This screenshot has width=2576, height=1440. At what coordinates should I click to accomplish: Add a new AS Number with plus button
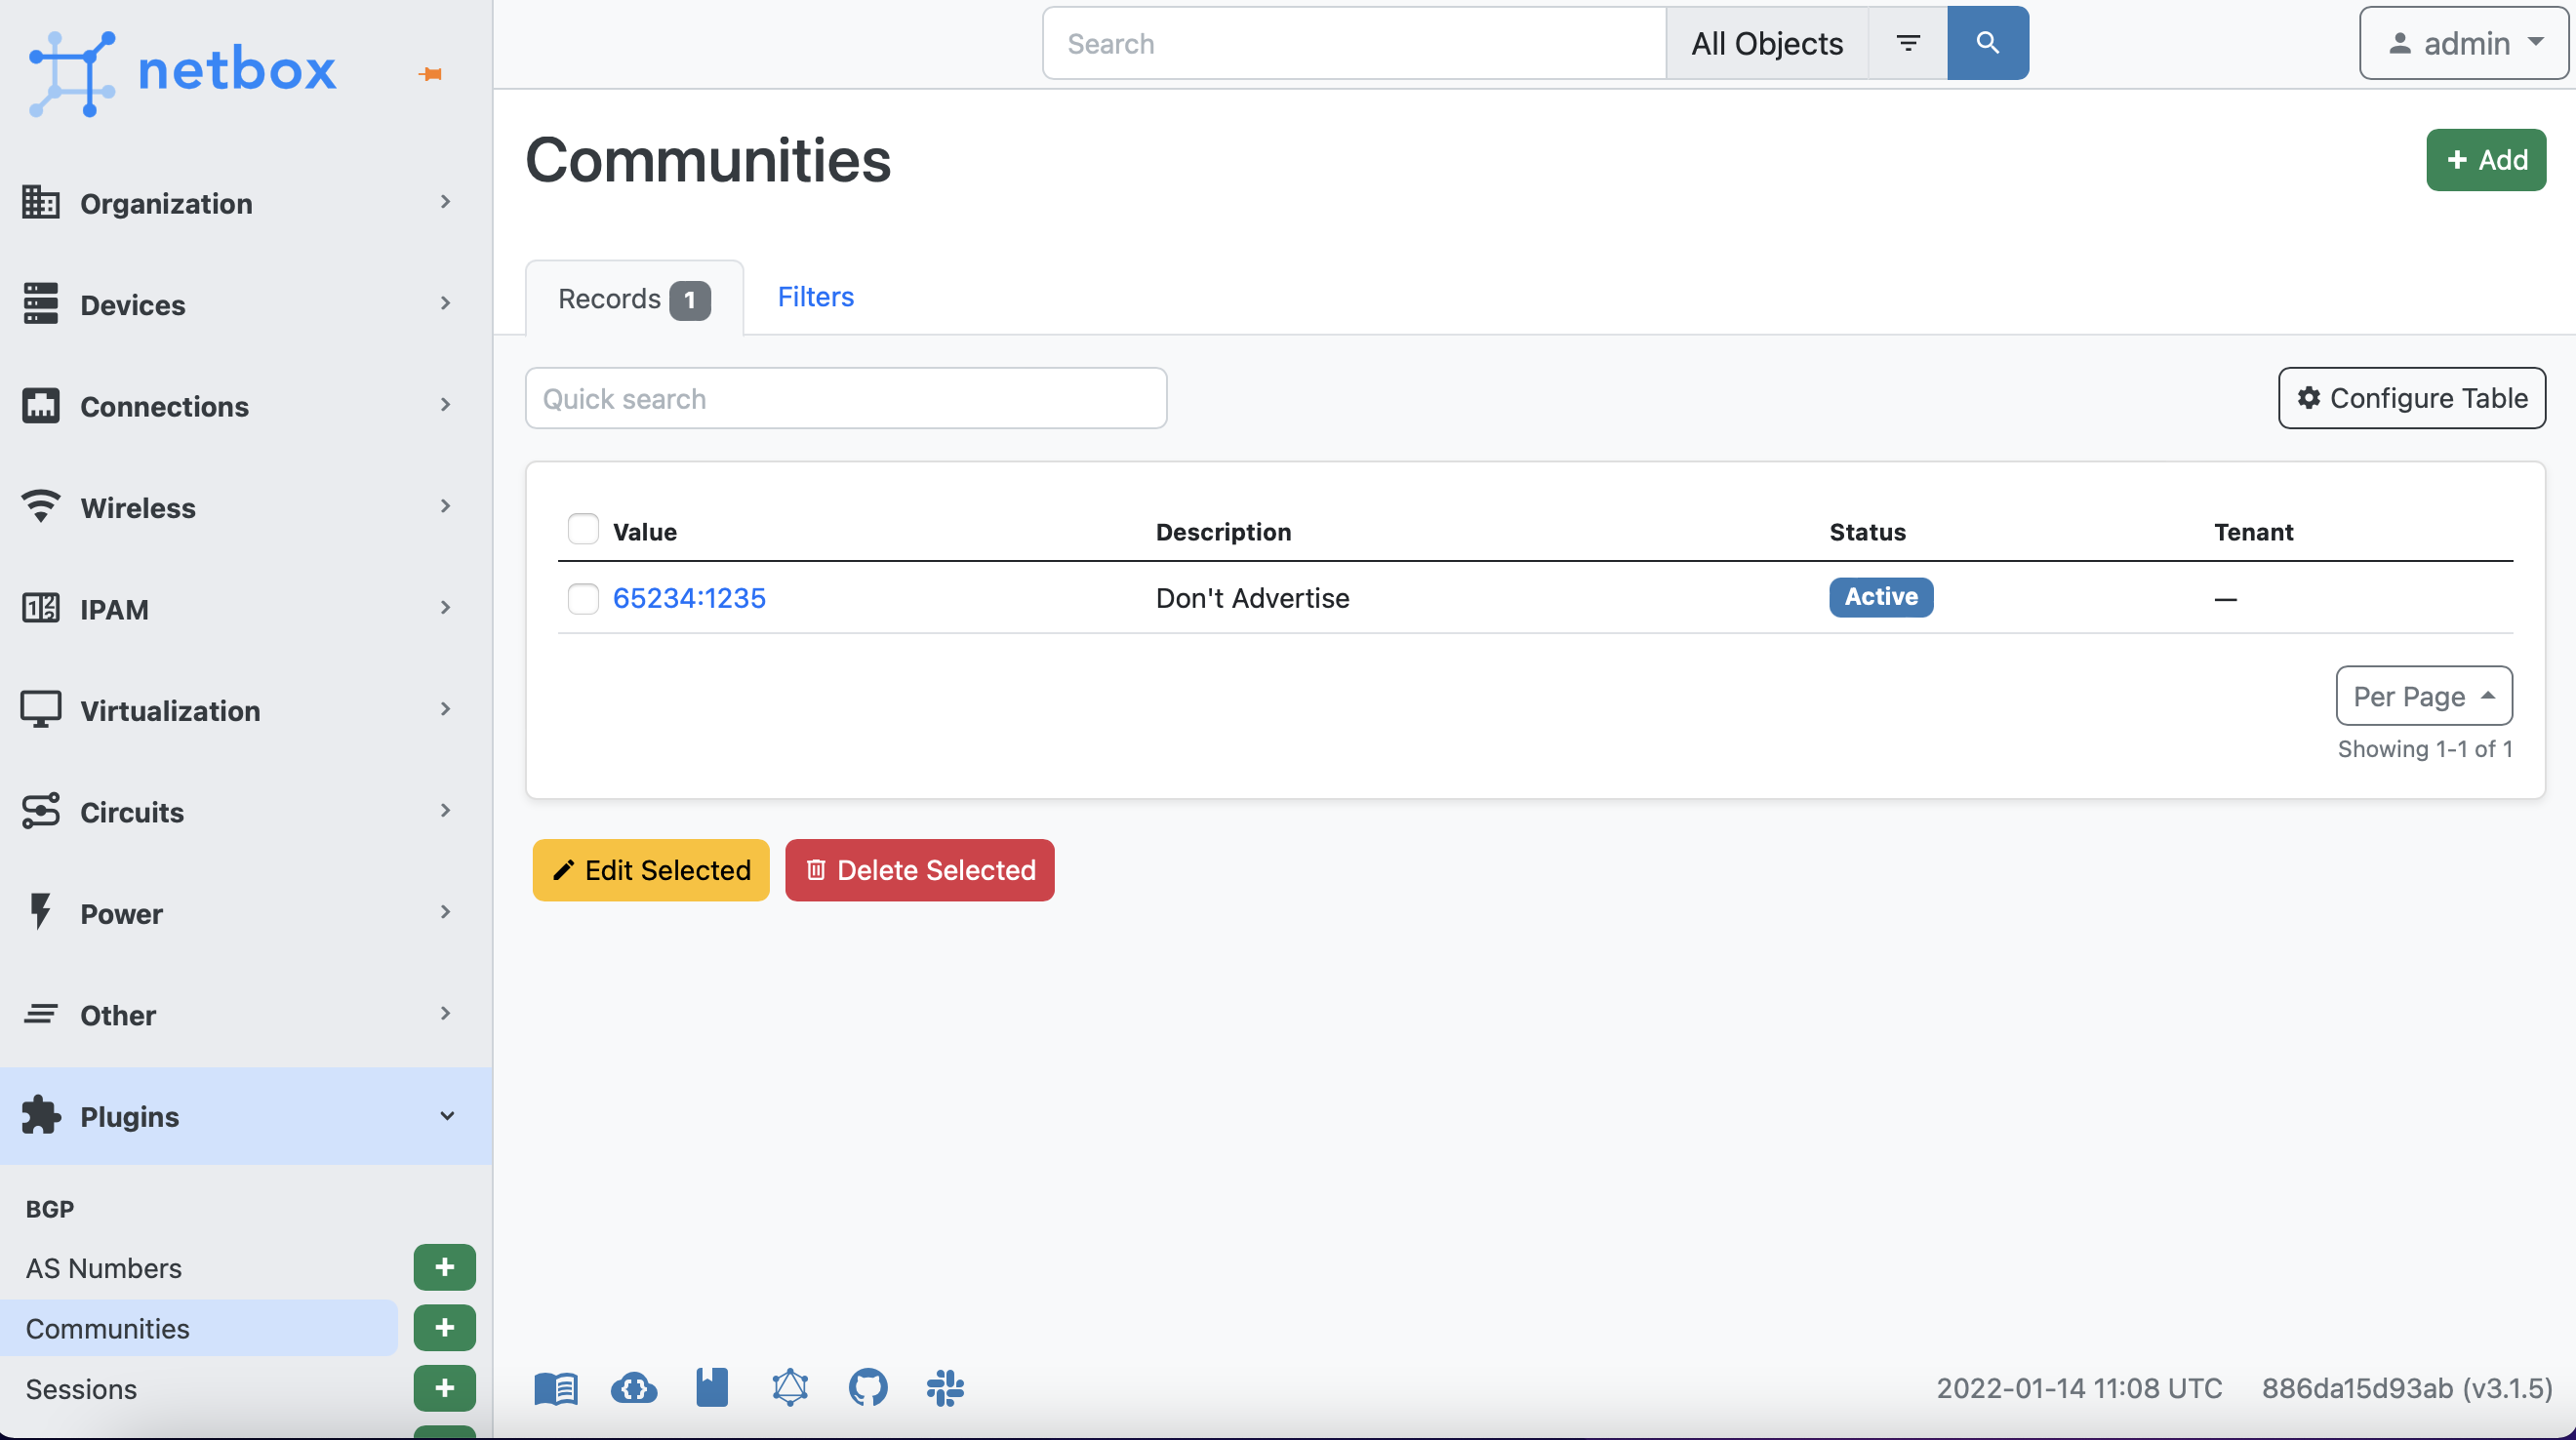[444, 1267]
